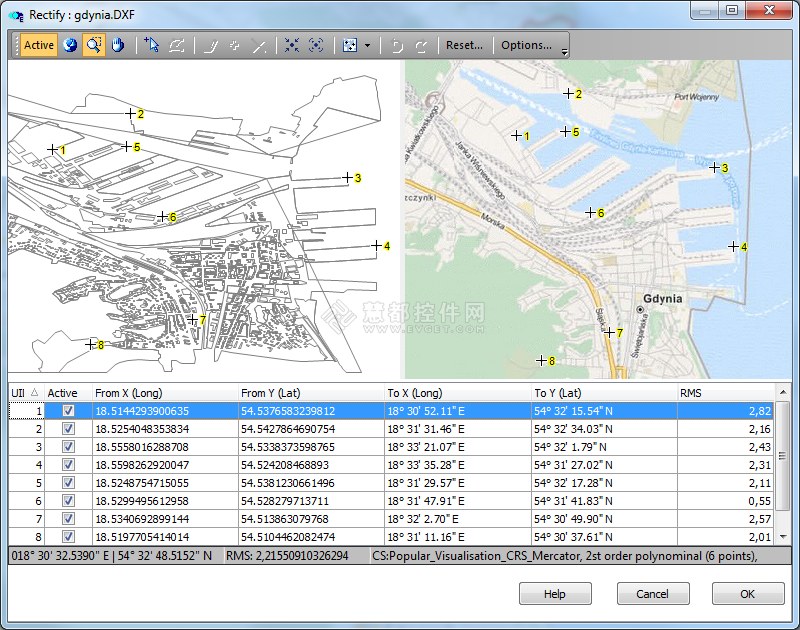Select To Y cell 54° 32' 17.28" N

[604, 483]
